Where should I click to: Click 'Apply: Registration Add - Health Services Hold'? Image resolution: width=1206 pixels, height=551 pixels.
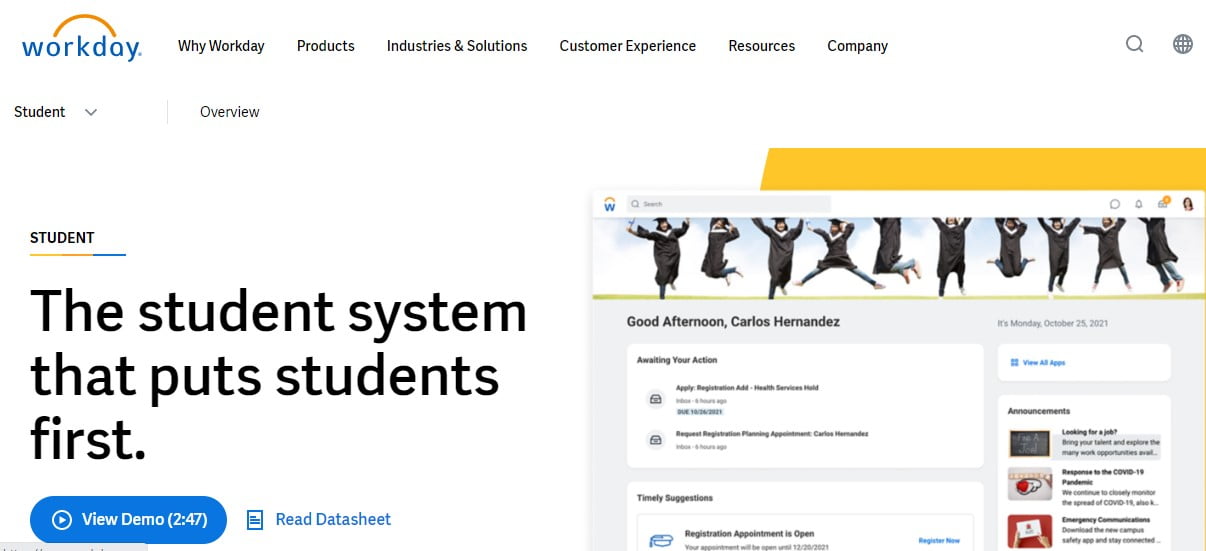click(747, 388)
